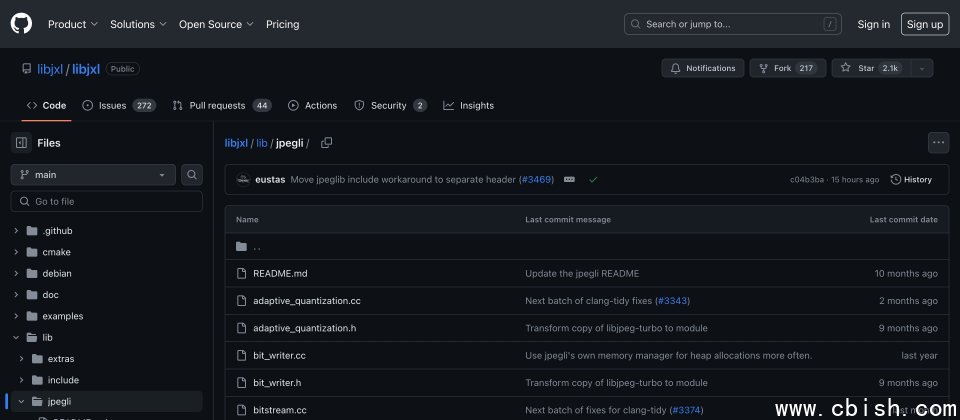This screenshot has height=420, width=960.
Task: Switch to the Actions tab
Action: pyautogui.click(x=313, y=105)
